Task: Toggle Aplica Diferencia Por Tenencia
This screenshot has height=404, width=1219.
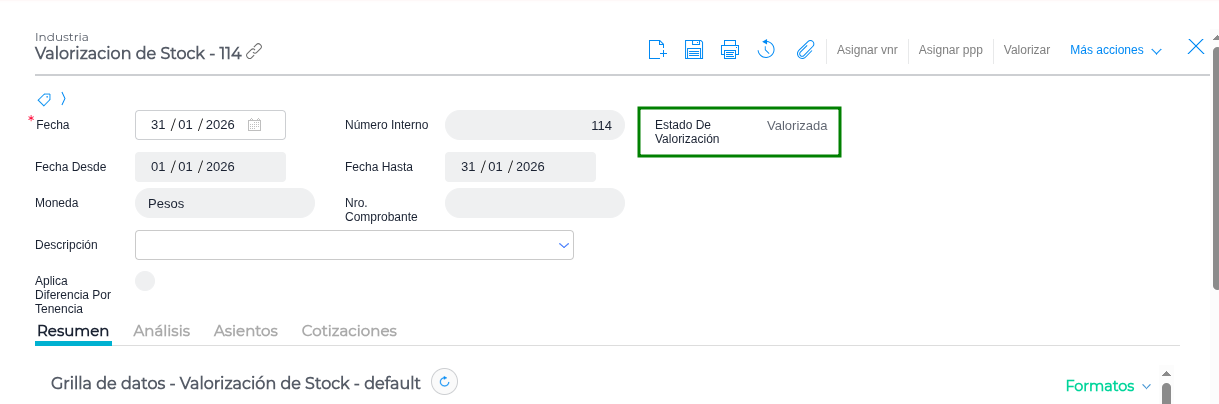Action: (x=145, y=281)
